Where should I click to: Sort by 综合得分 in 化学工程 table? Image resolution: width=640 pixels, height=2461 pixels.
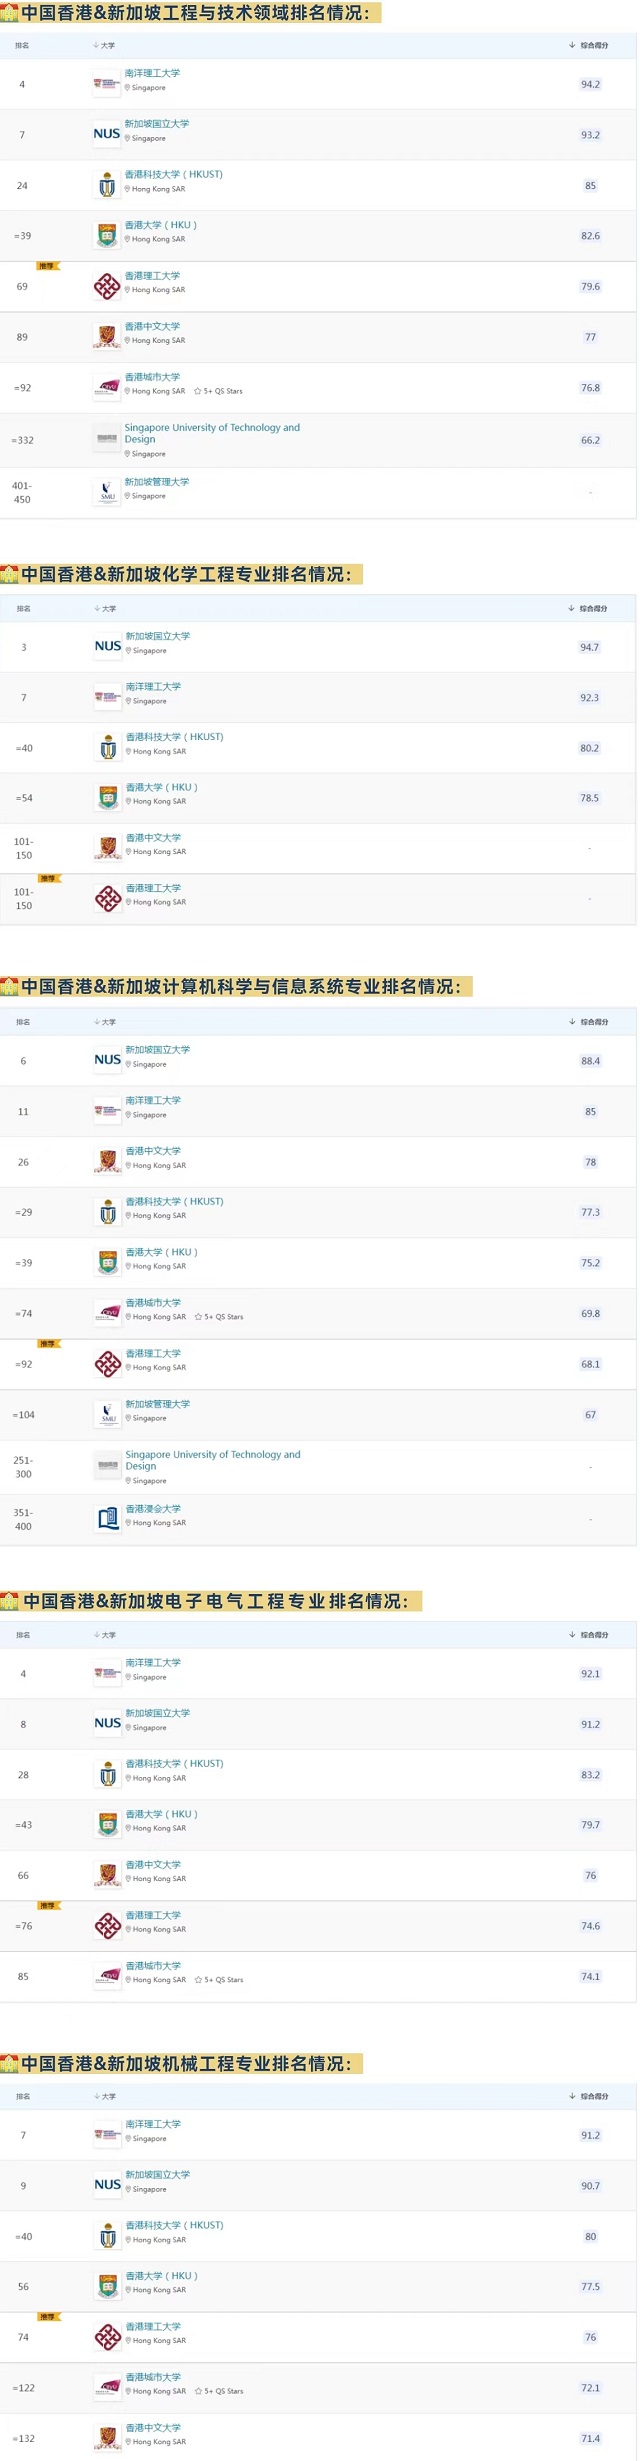tap(588, 608)
